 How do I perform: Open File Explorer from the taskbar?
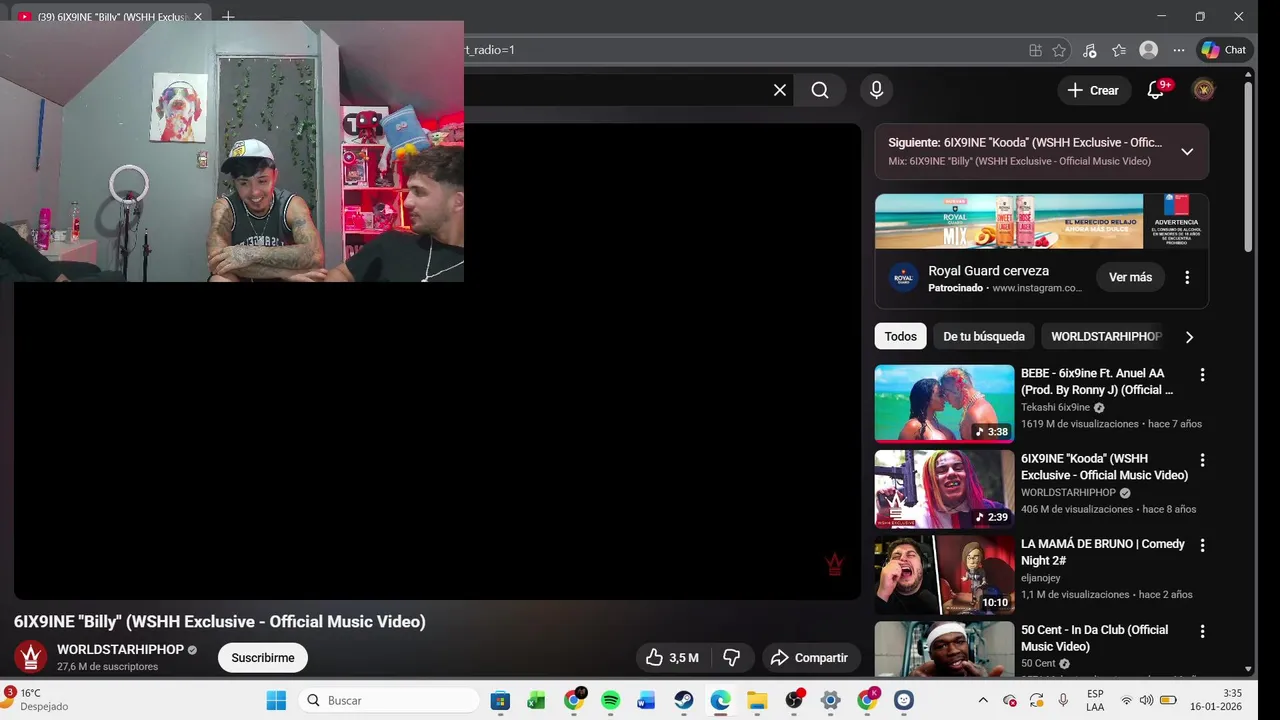(757, 700)
